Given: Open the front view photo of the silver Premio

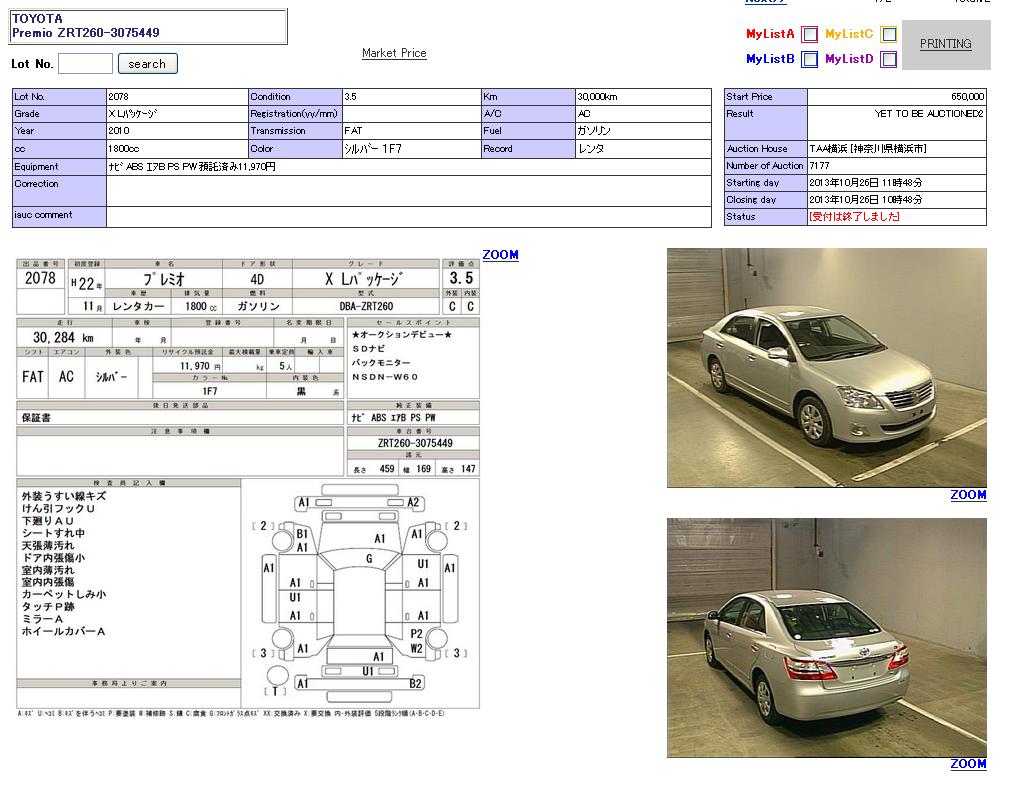Looking at the screenshot, I should [826, 368].
